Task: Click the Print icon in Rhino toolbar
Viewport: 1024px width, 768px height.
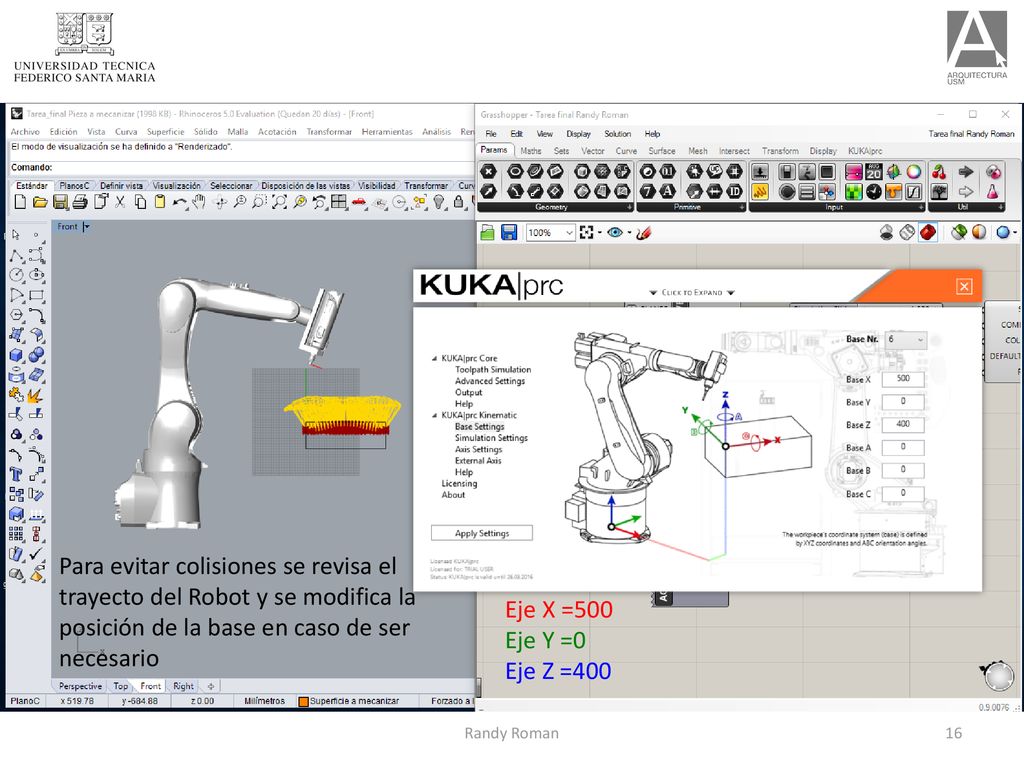Action: [x=80, y=202]
